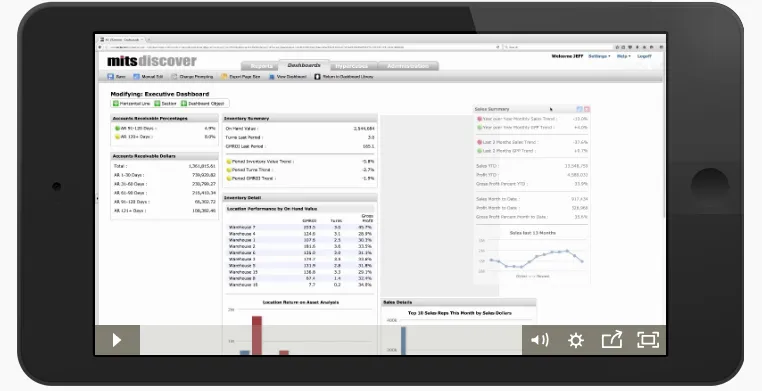762x391 pixels.
Task: Select the Warehouse 15 table row
Action: (x=300, y=272)
